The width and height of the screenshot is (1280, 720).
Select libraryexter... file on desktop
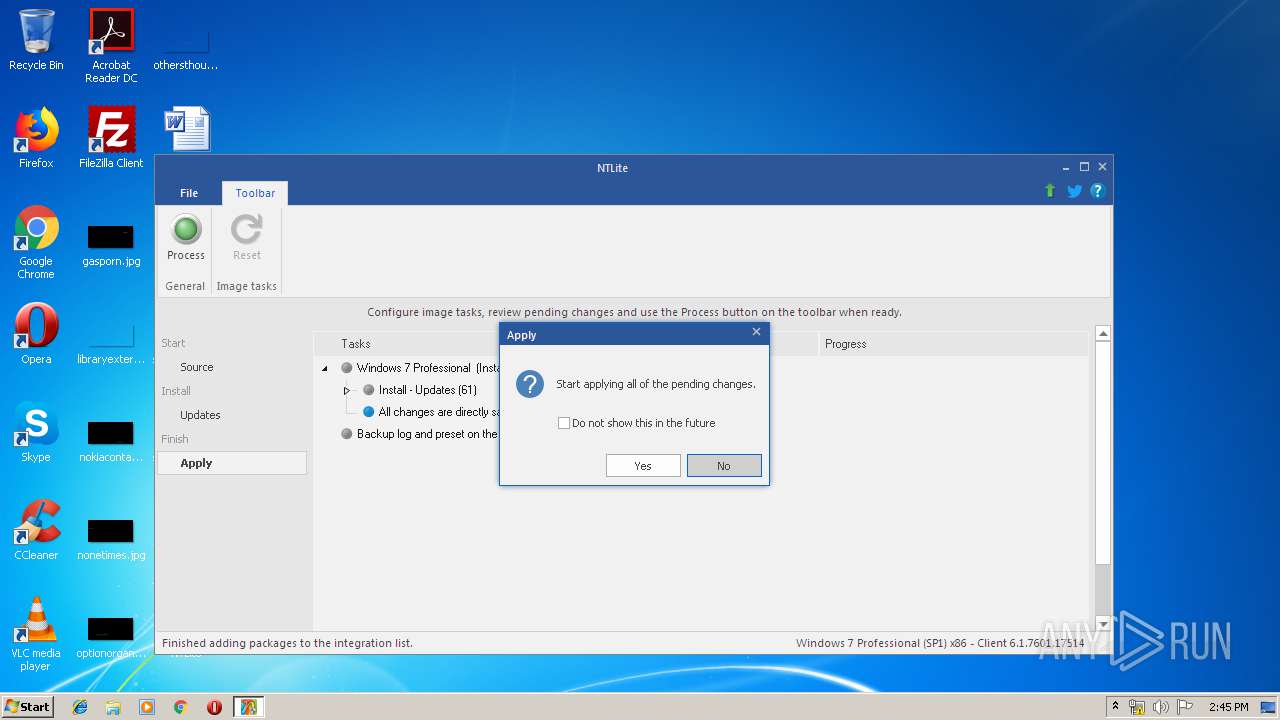click(111, 344)
